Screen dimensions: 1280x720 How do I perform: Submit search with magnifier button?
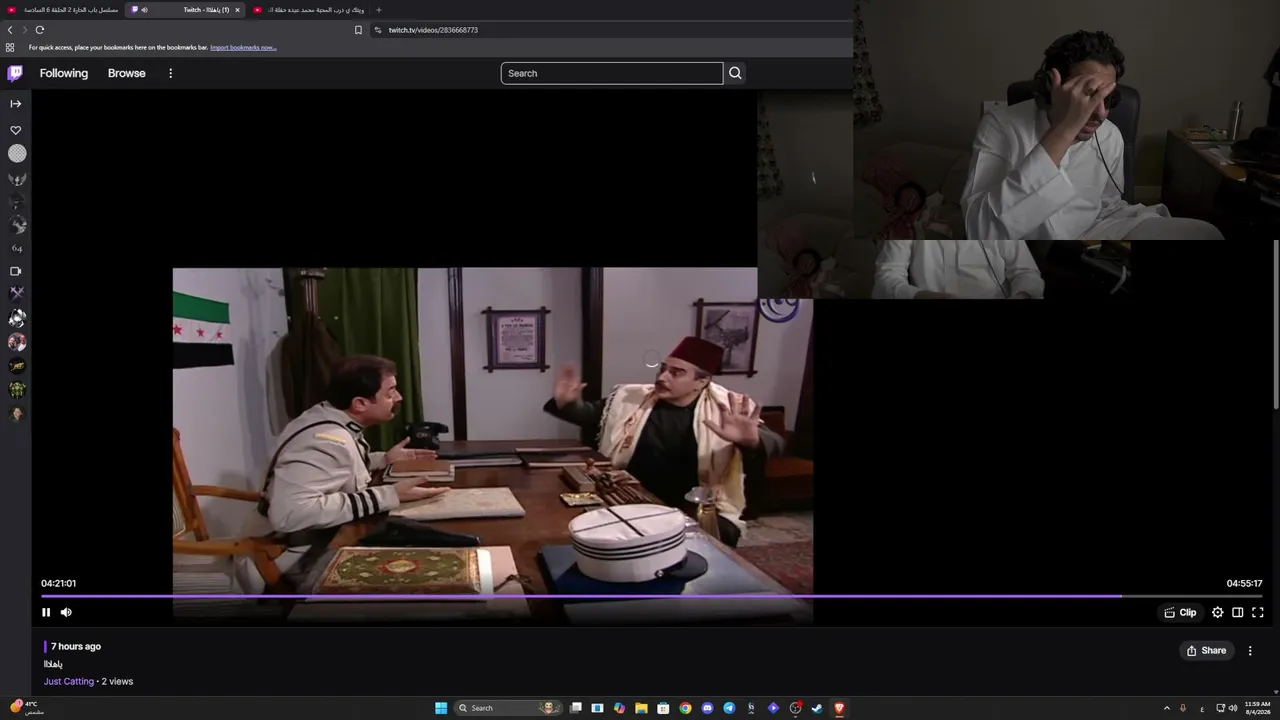pos(735,73)
